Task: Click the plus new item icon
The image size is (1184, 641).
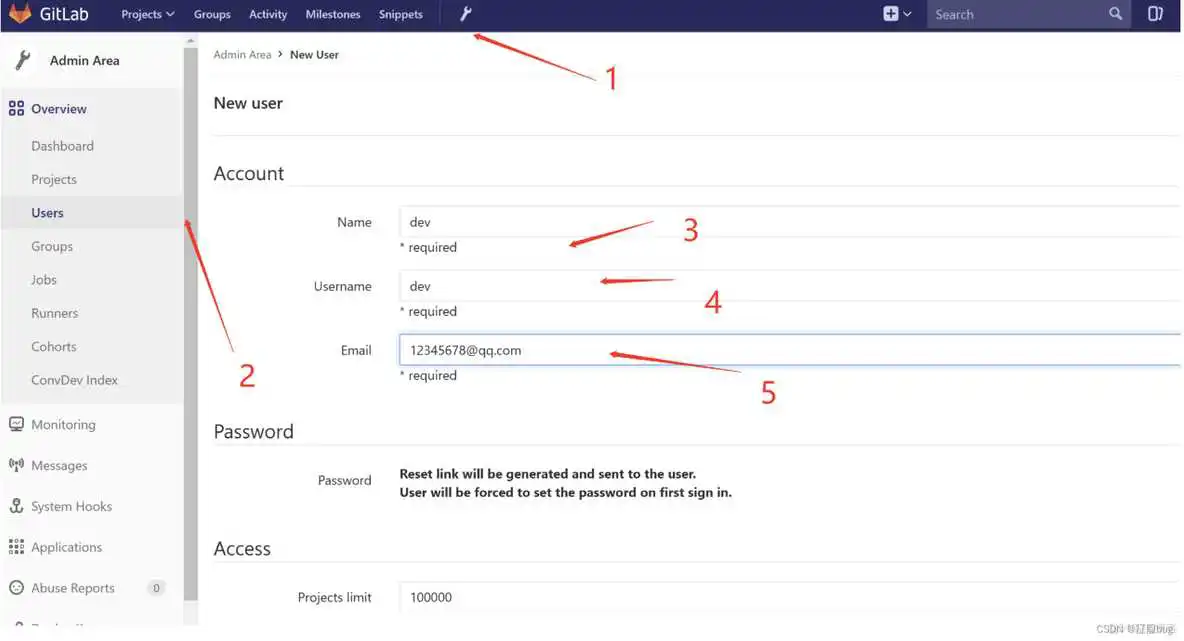Action: click(890, 14)
